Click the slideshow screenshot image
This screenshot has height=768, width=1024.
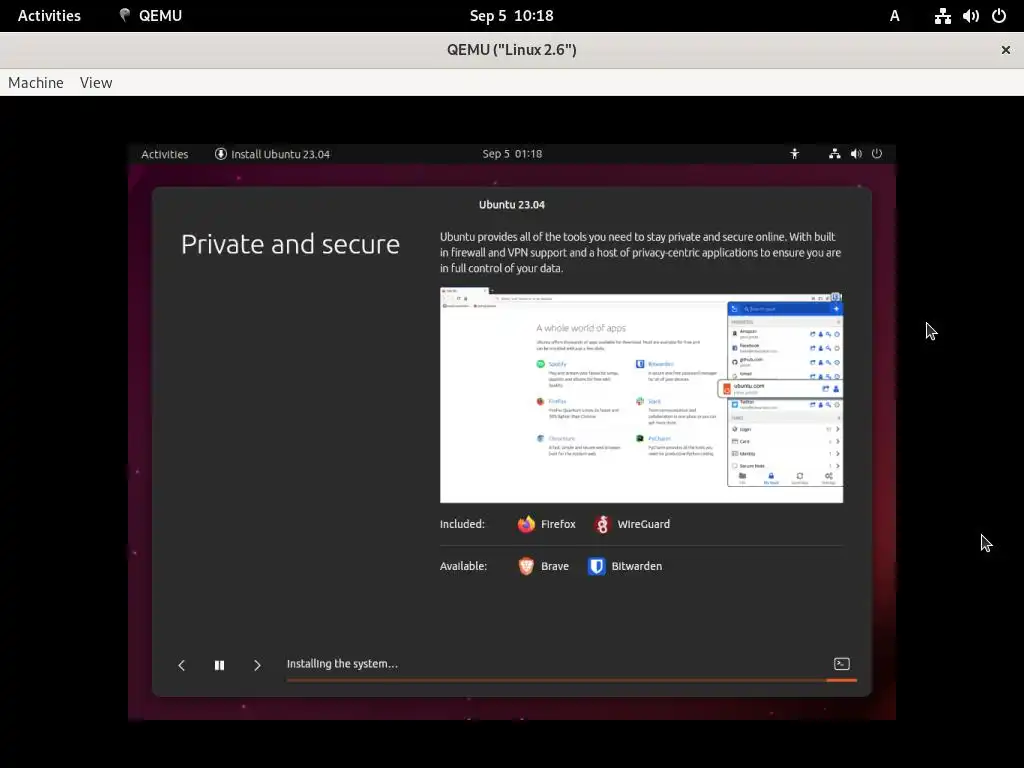click(x=641, y=396)
